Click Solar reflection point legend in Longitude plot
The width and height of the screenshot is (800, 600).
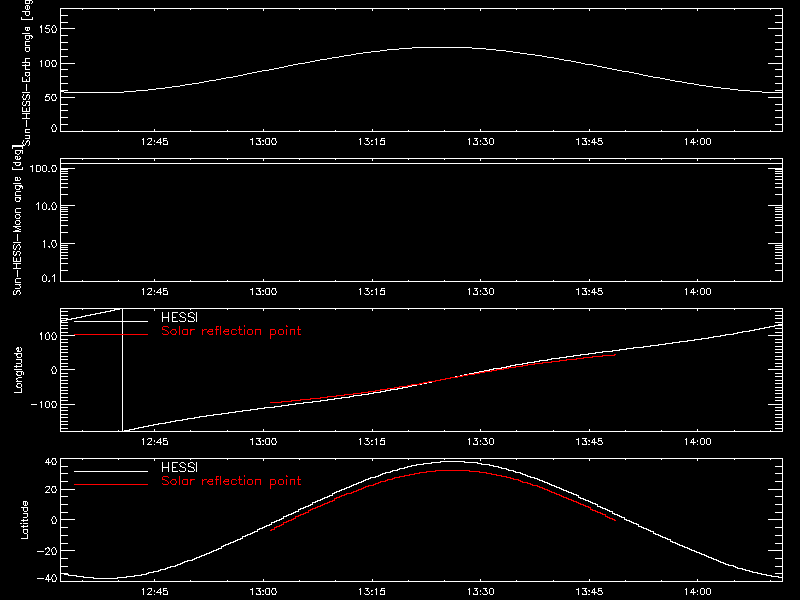231,331
